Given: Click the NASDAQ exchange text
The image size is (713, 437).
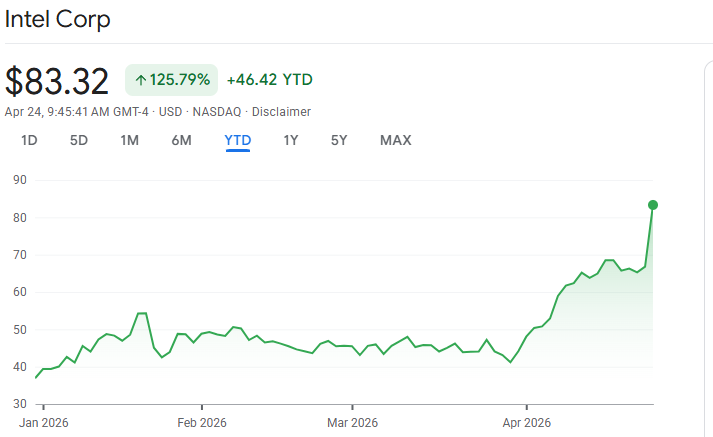Looking at the screenshot, I should coord(217,112).
